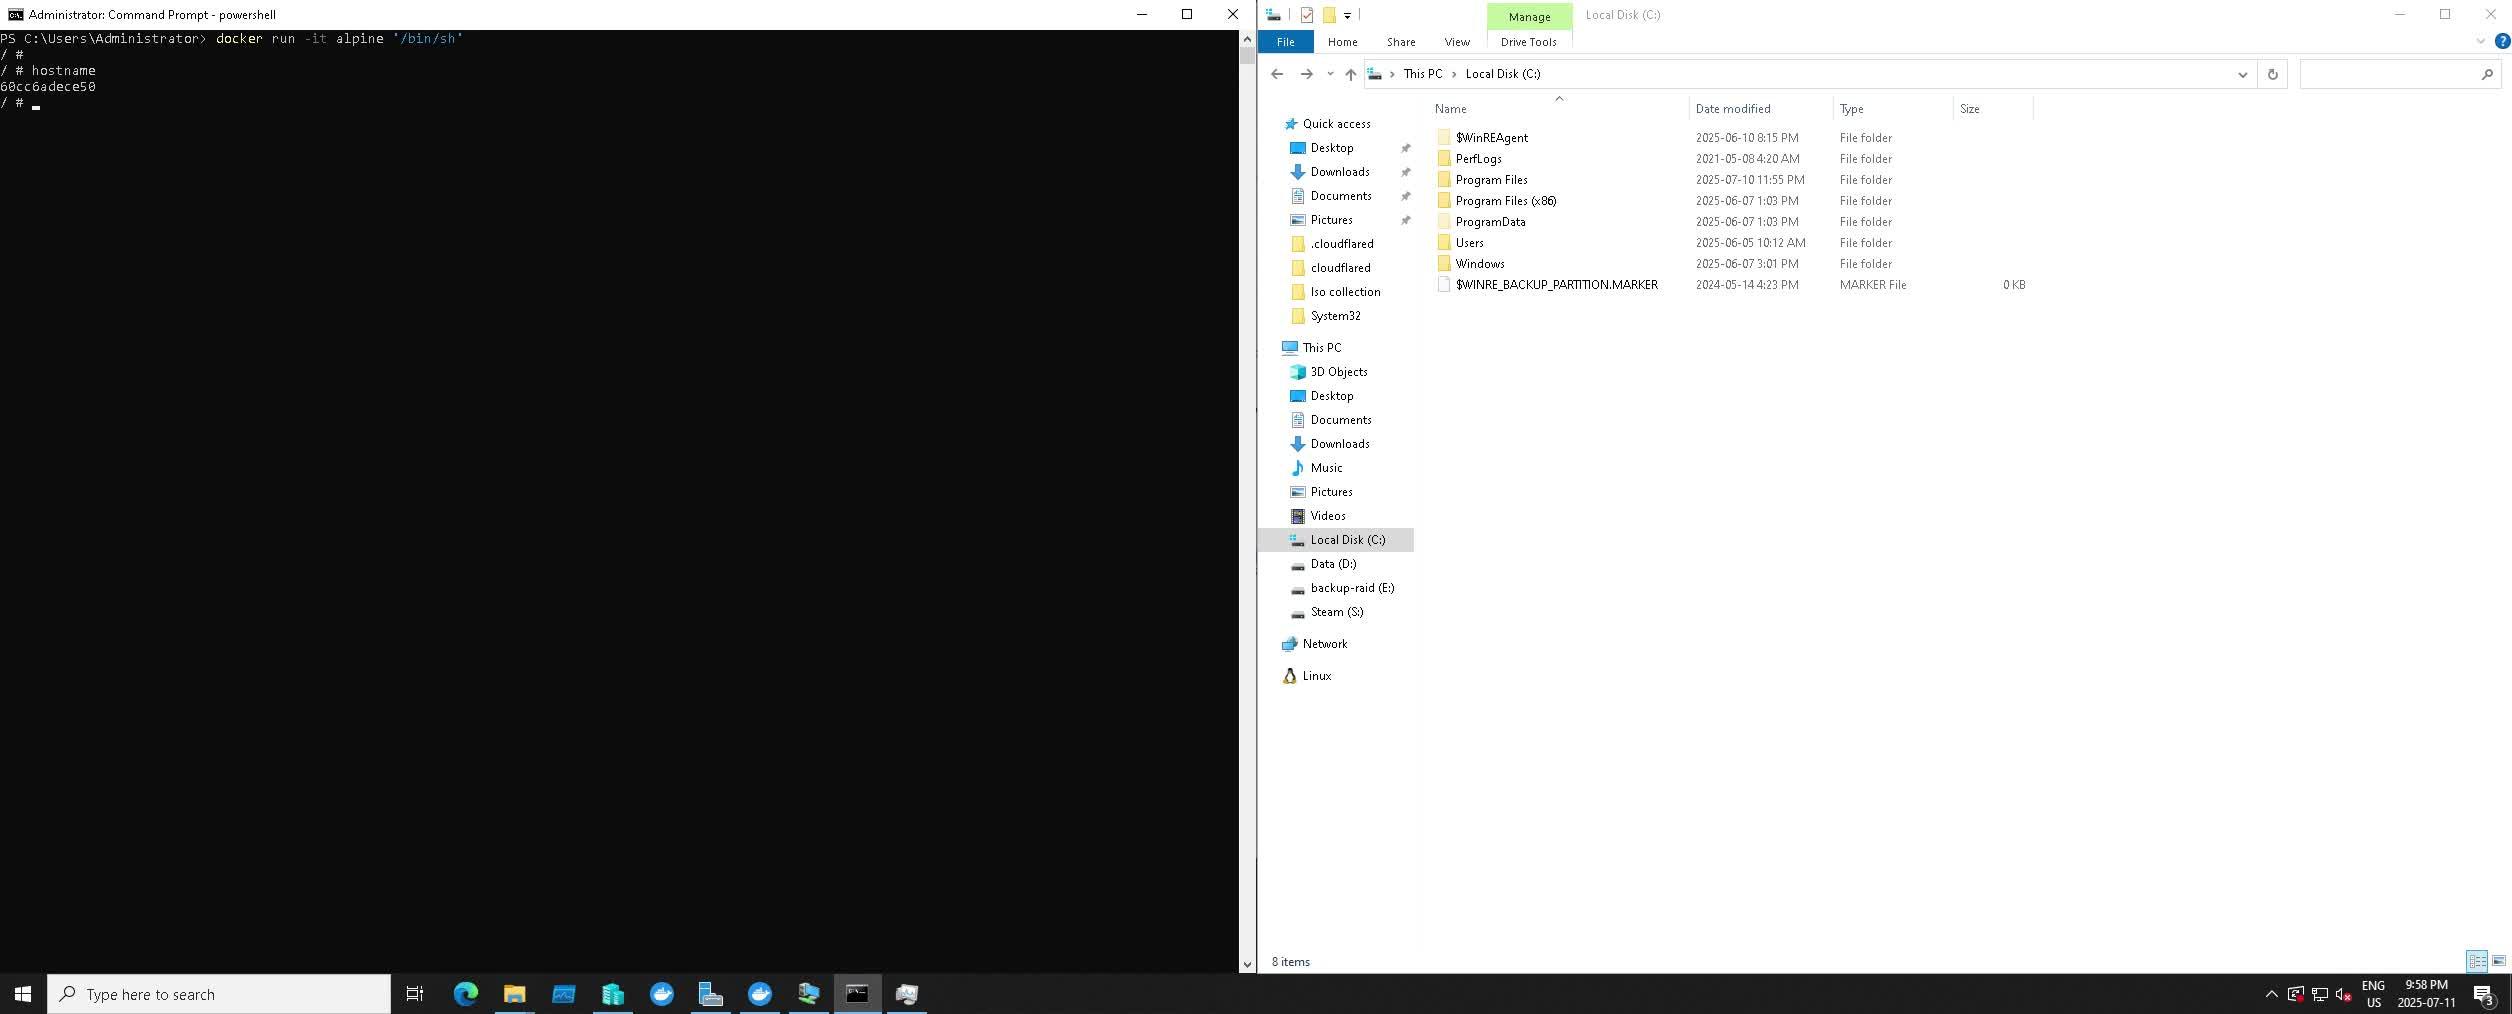Open the Customize Quick Access Toolbar dropdown
This screenshot has width=2512, height=1014.
[x=1348, y=15]
